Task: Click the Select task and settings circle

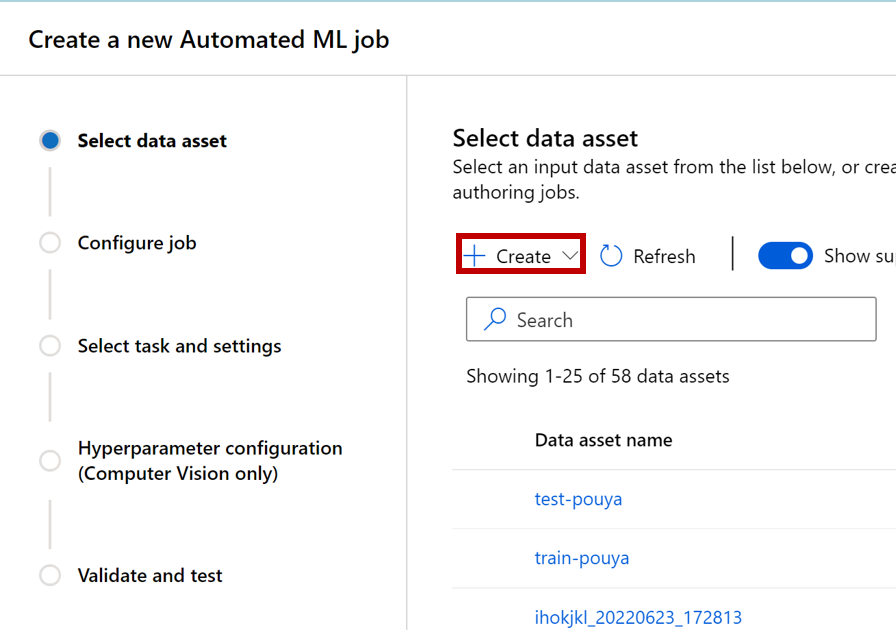Action: click(x=50, y=345)
